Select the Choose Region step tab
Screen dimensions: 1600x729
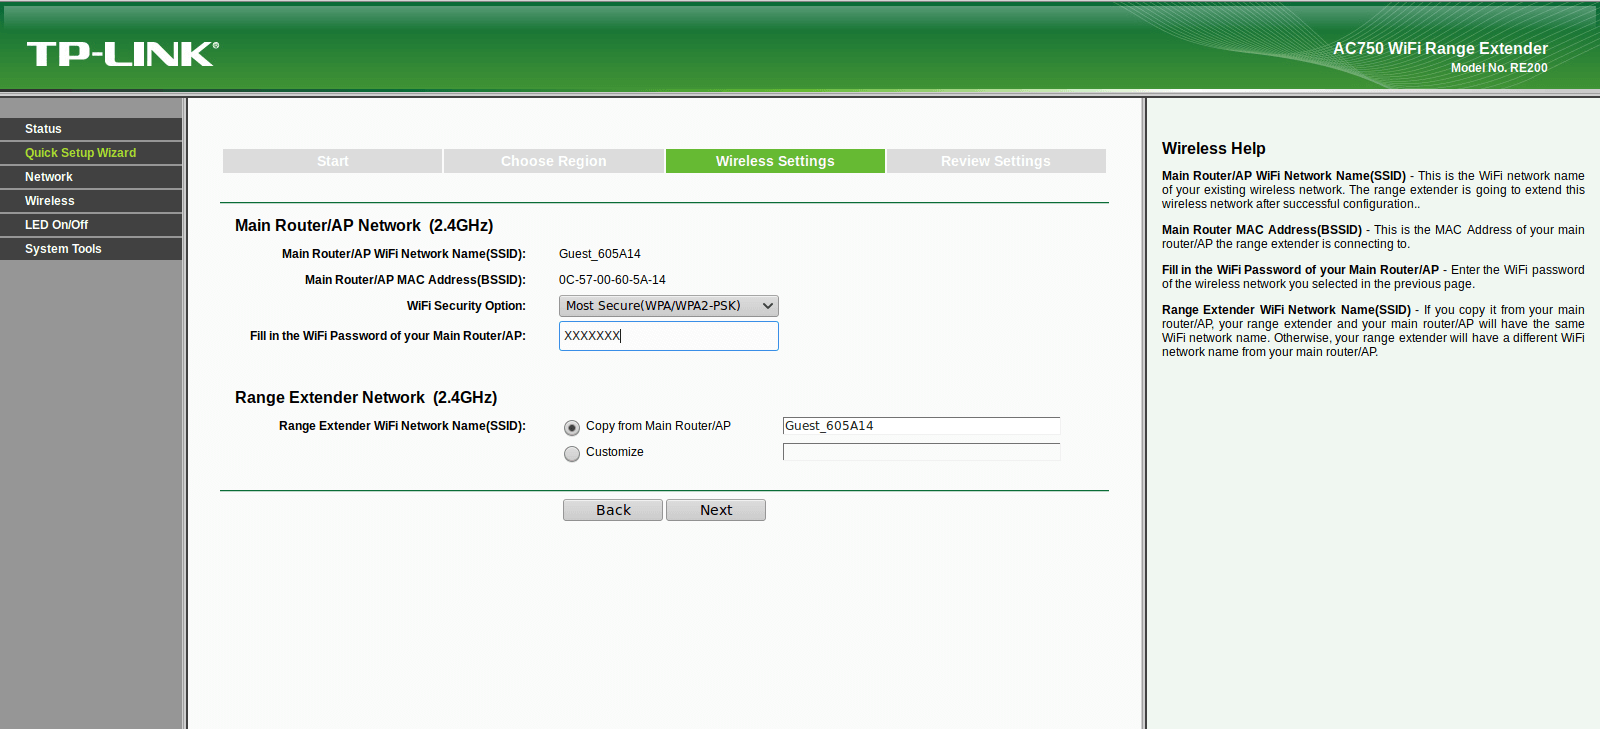click(x=554, y=161)
